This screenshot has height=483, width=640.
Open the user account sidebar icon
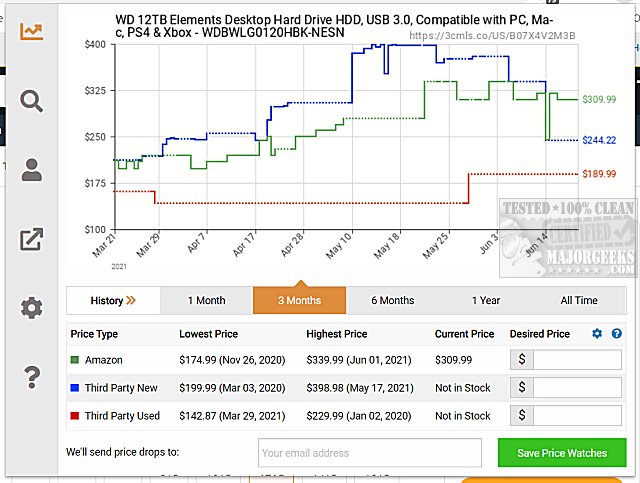32,169
